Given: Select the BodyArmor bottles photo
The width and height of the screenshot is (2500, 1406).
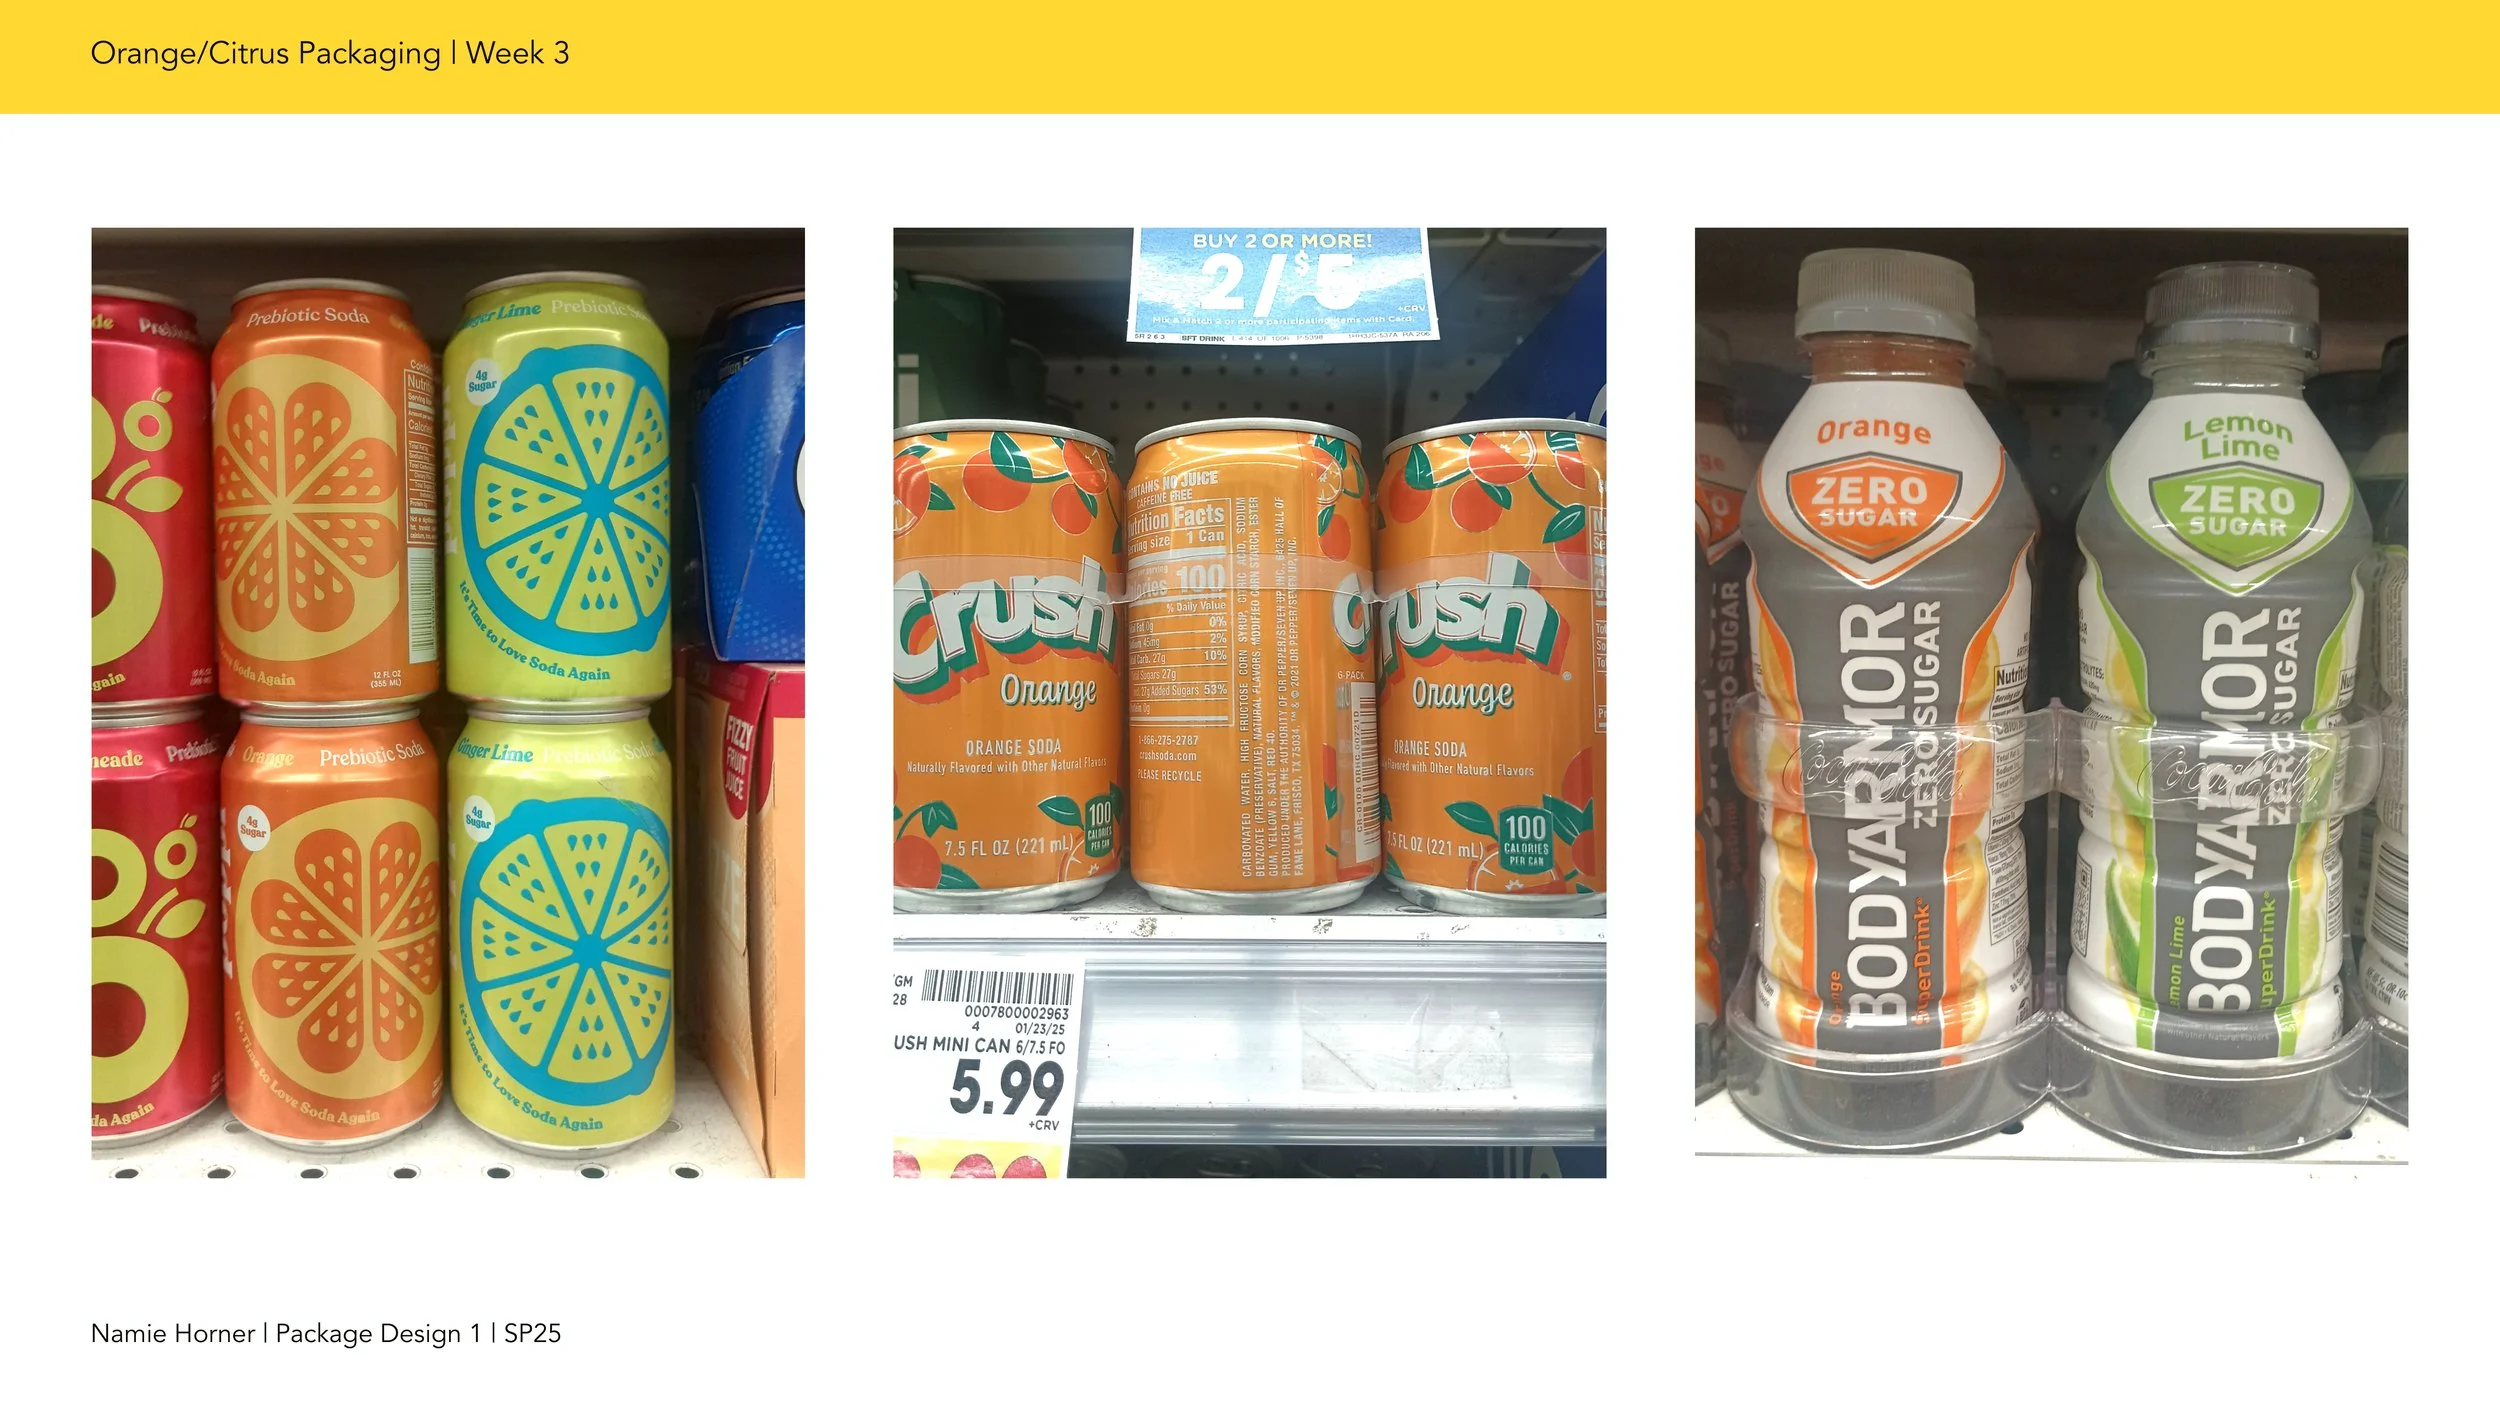Looking at the screenshot, I should click(x=2051, y=696).
